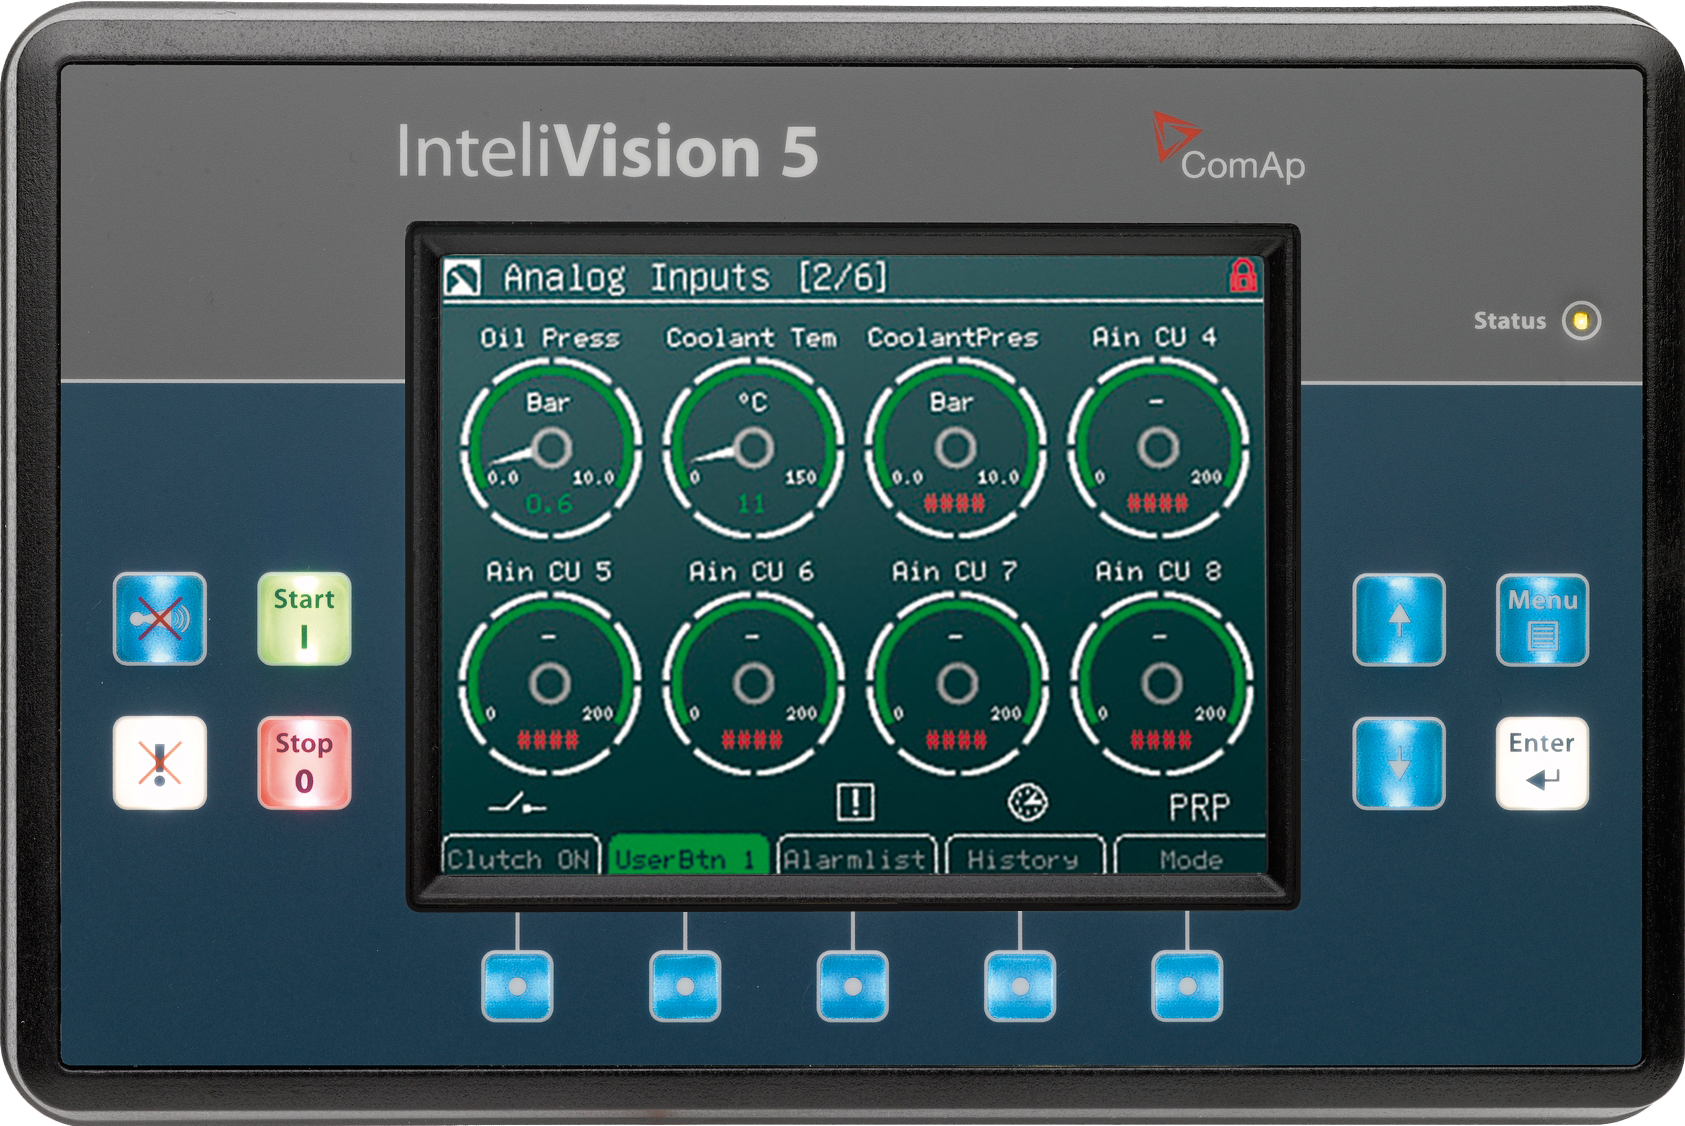Click the ComAp icon beside Analog Inputs
The image size is (1685, 1126).
pyautogui.click(x=463, y=277)
